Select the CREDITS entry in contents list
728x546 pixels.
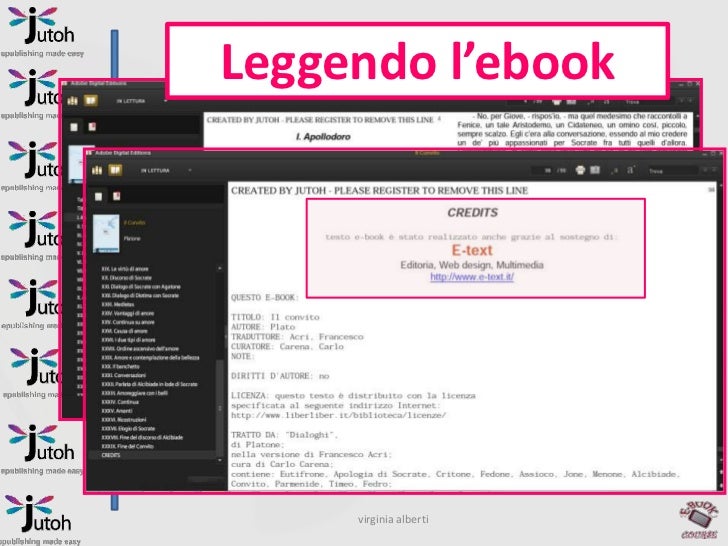[110, 455]
